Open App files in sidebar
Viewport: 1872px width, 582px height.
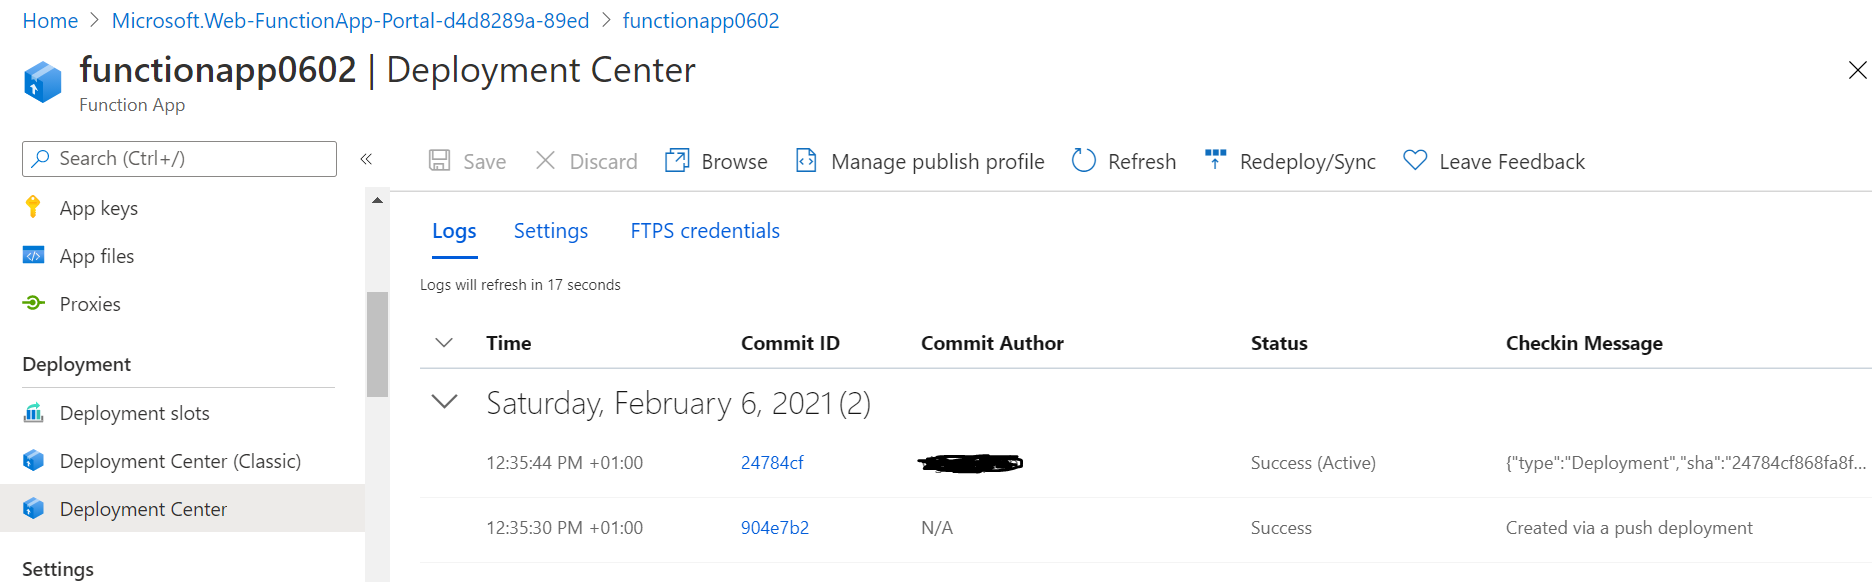[x=96, y=256]
